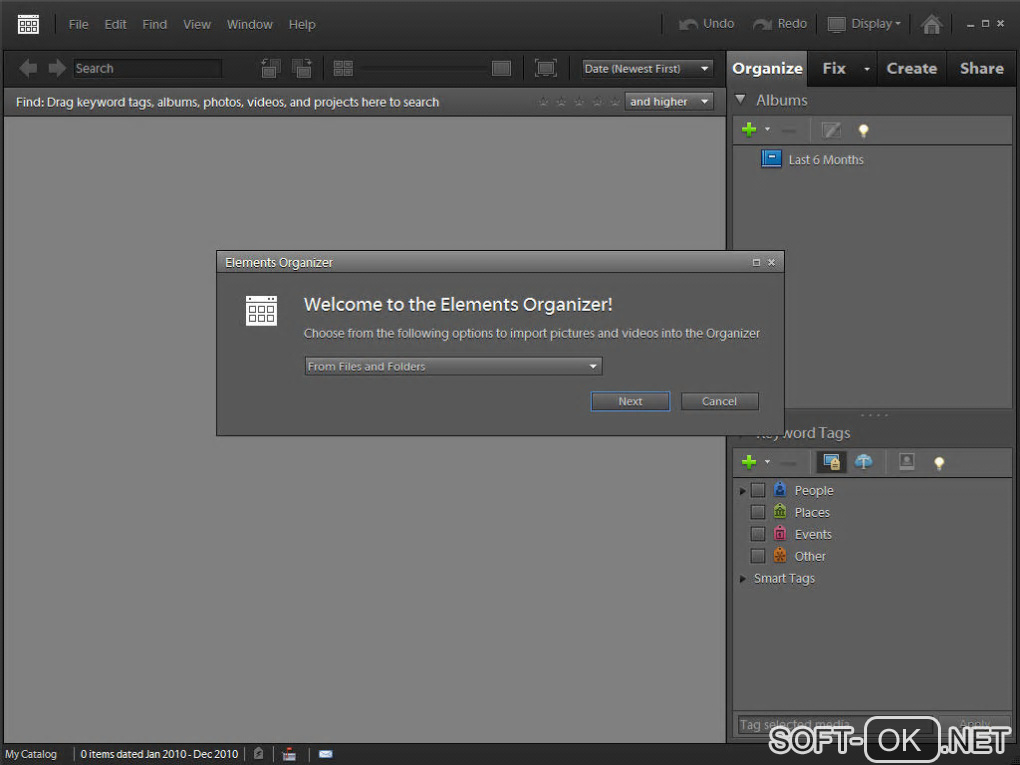The width and height of the screenshot is (1020, 765).
Task: Go back to the previous view
Action: pyautogui.click(x=28, y=68)
